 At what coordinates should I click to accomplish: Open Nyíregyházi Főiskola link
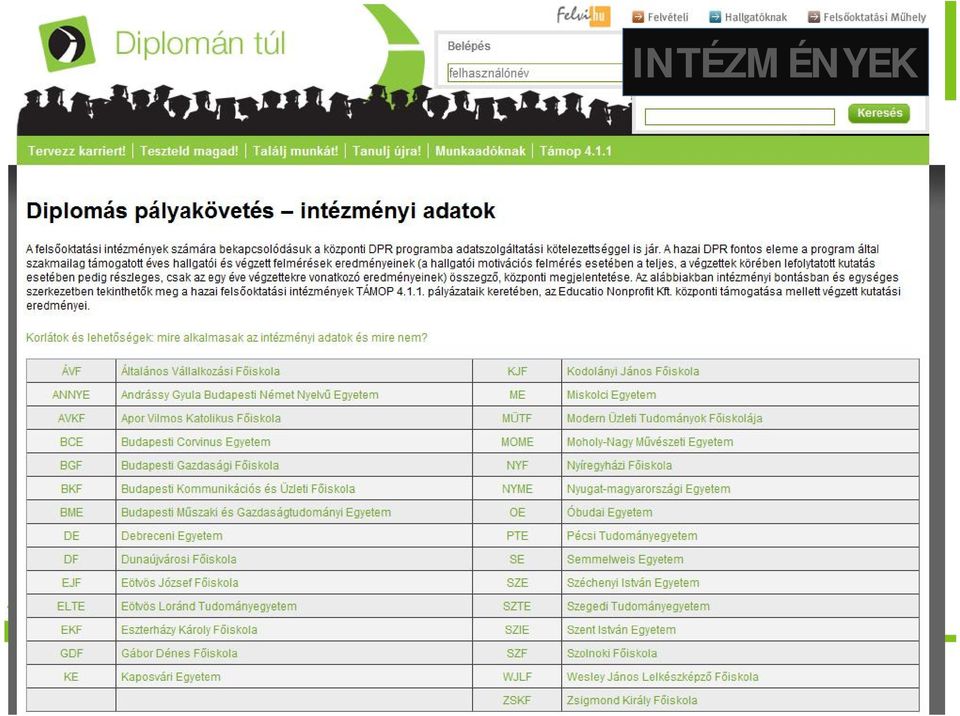619,465
